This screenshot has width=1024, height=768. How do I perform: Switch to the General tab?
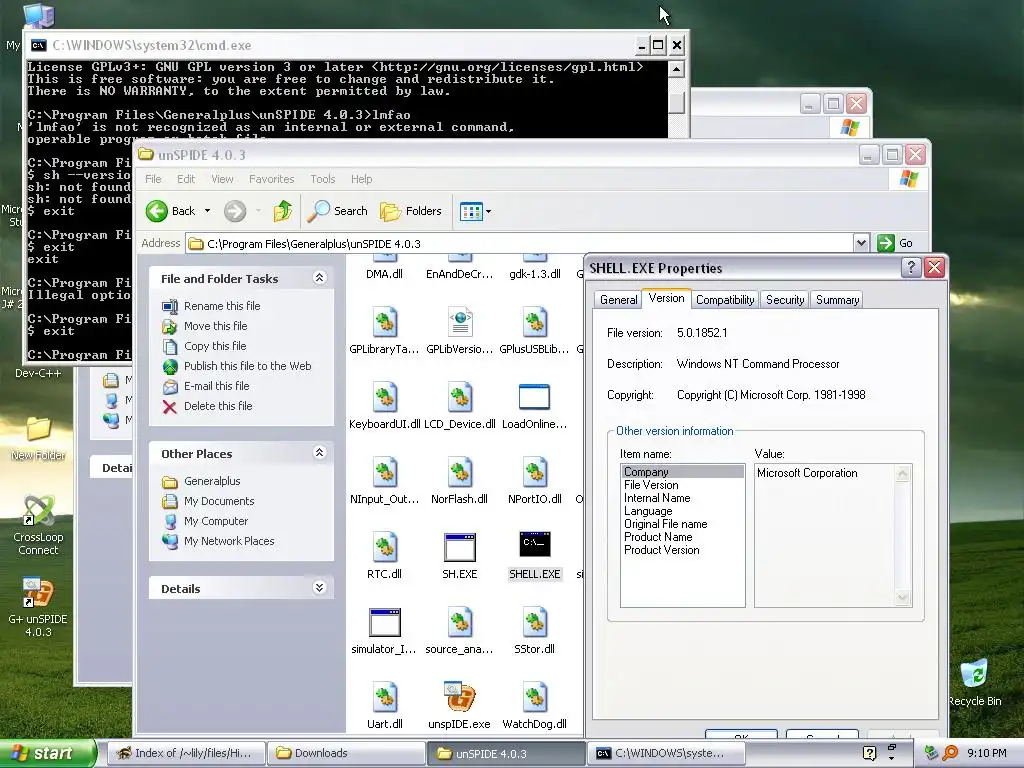click(x=618, y=300)
